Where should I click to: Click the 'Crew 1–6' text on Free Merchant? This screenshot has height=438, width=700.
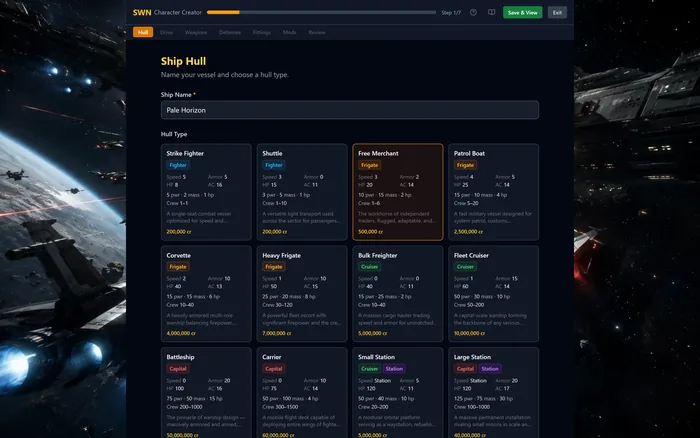tap(369, 203)
